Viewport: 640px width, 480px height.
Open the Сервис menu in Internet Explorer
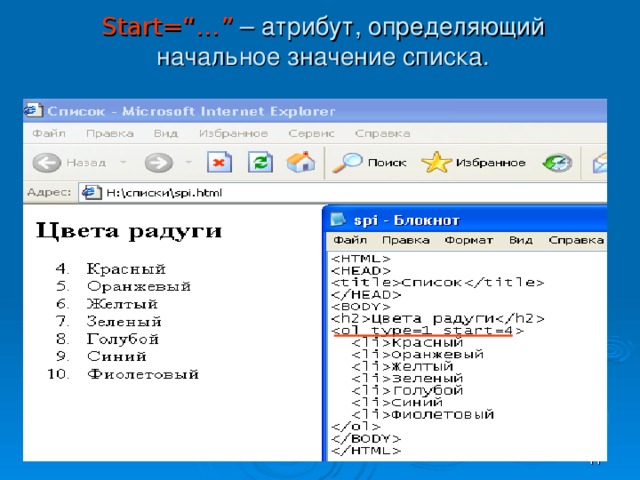pos(311,133)
